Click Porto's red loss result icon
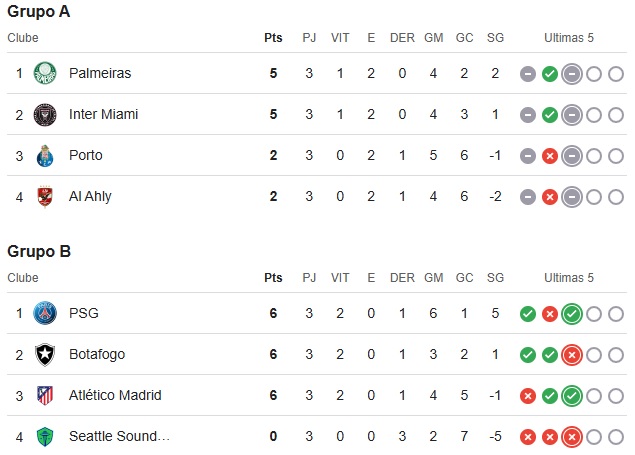Image resolution: width=635 pixels, height=455 pixels. [x=549, y=156]
